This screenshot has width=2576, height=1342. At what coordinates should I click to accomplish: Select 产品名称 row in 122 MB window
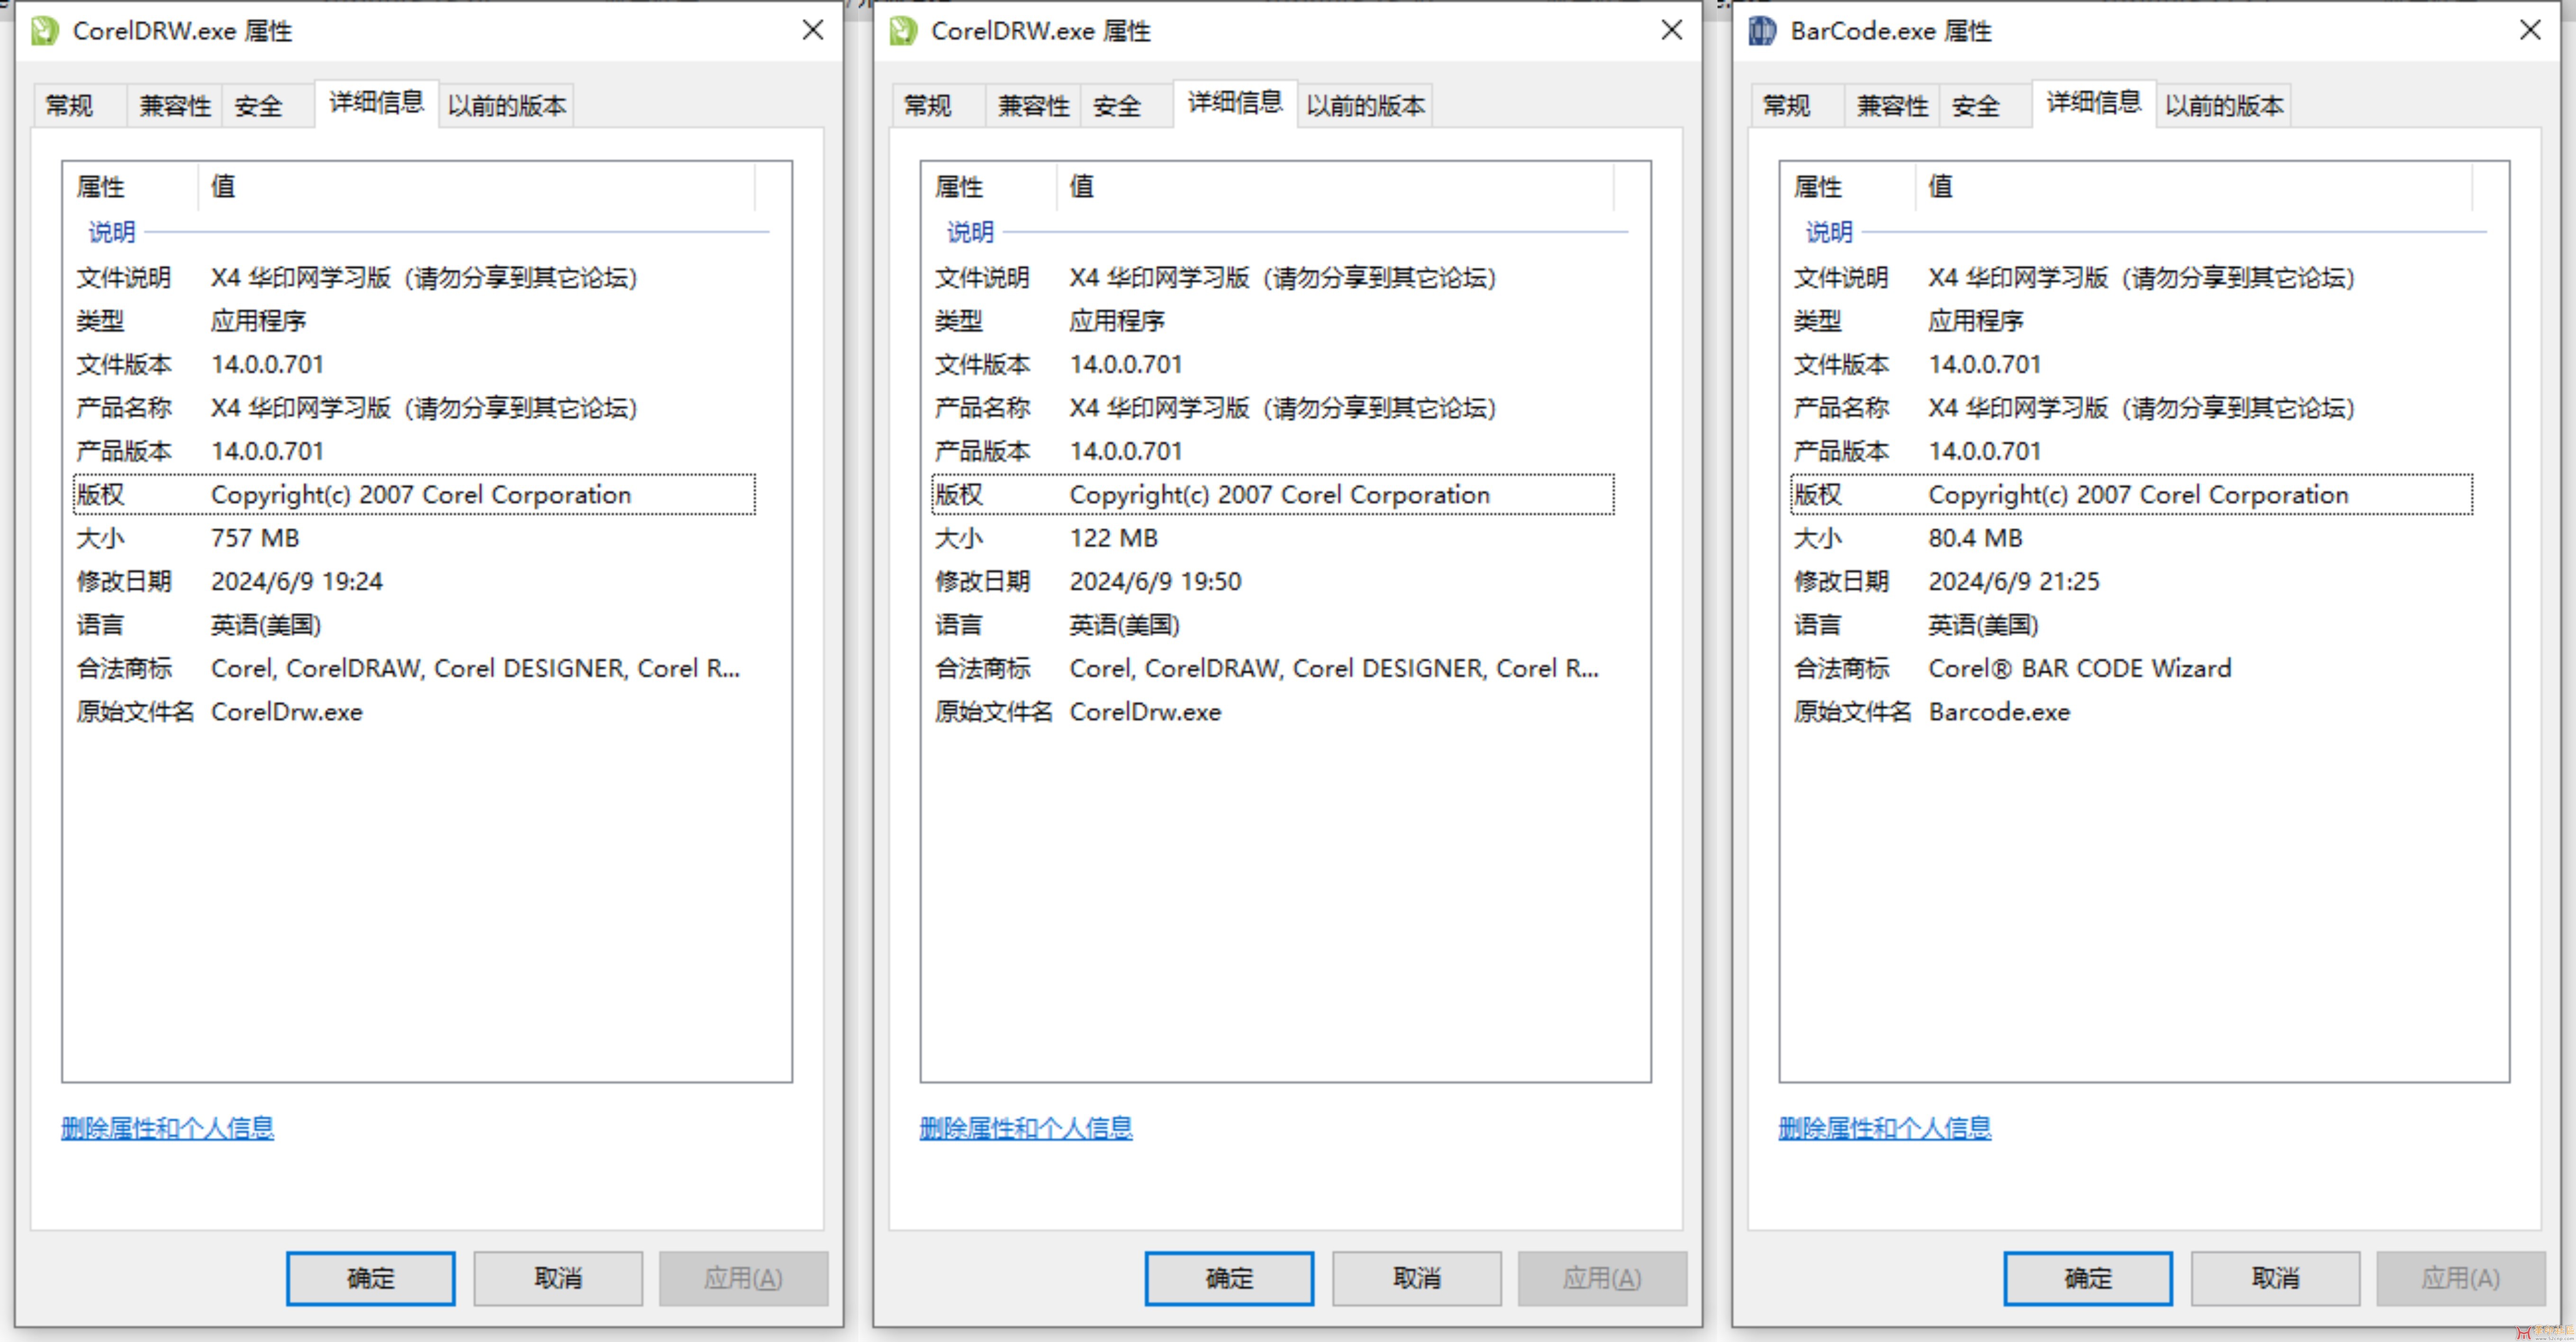point(1273,407)
